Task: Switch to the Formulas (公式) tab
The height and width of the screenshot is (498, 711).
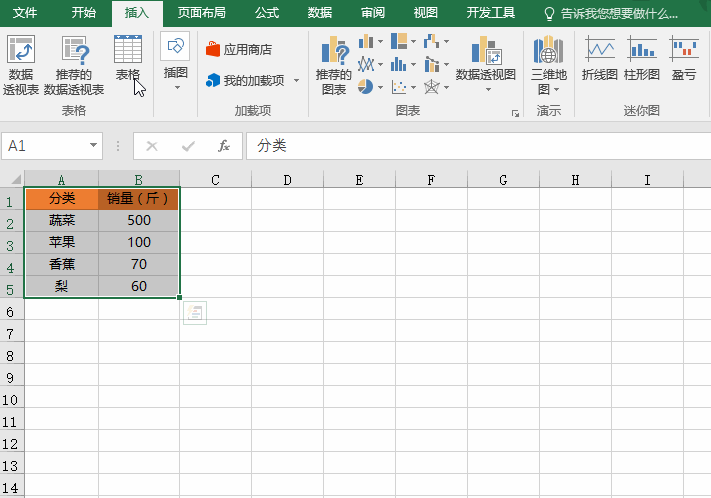Action: point(267,13)
